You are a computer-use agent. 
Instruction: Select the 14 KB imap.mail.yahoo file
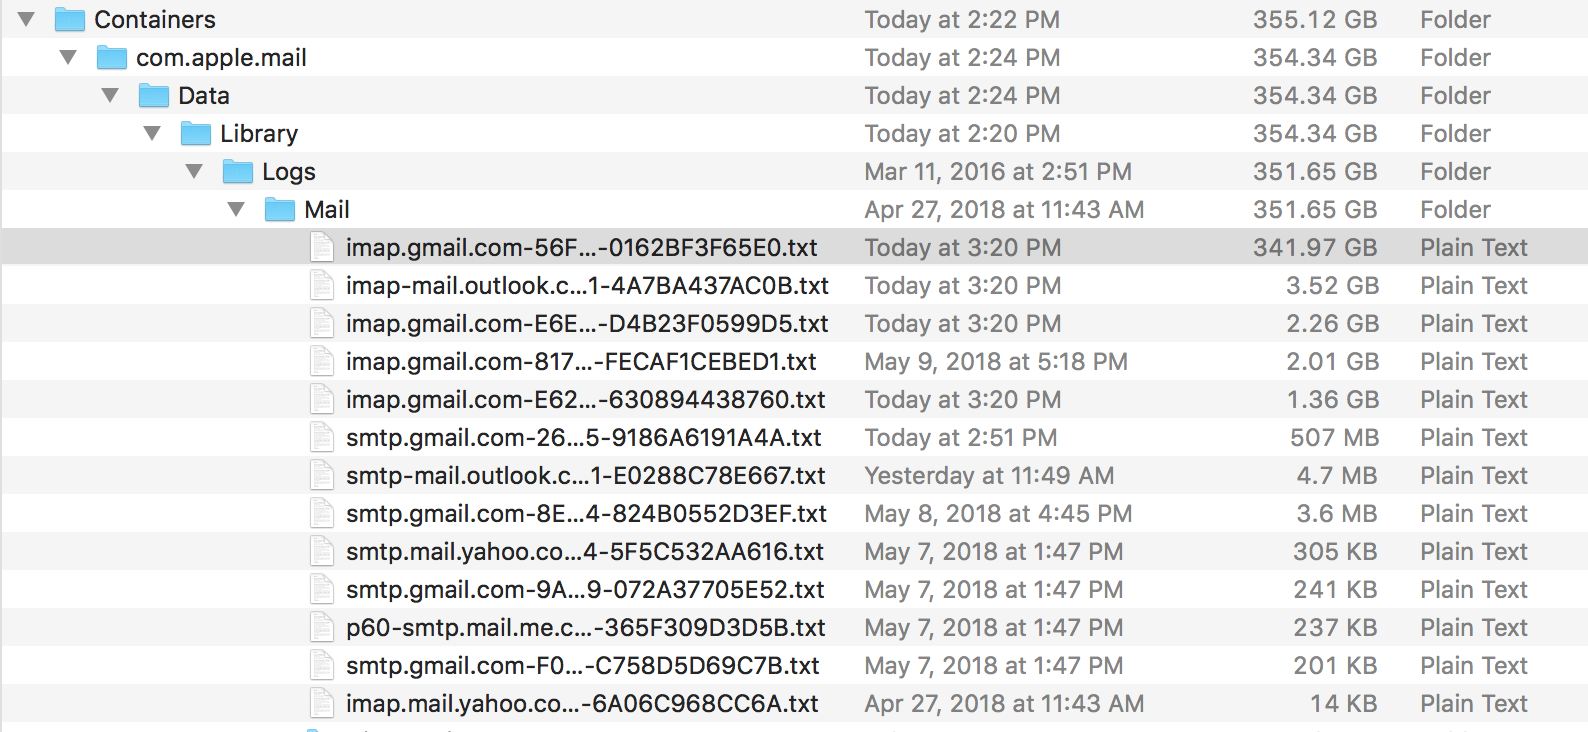(582, 704)
